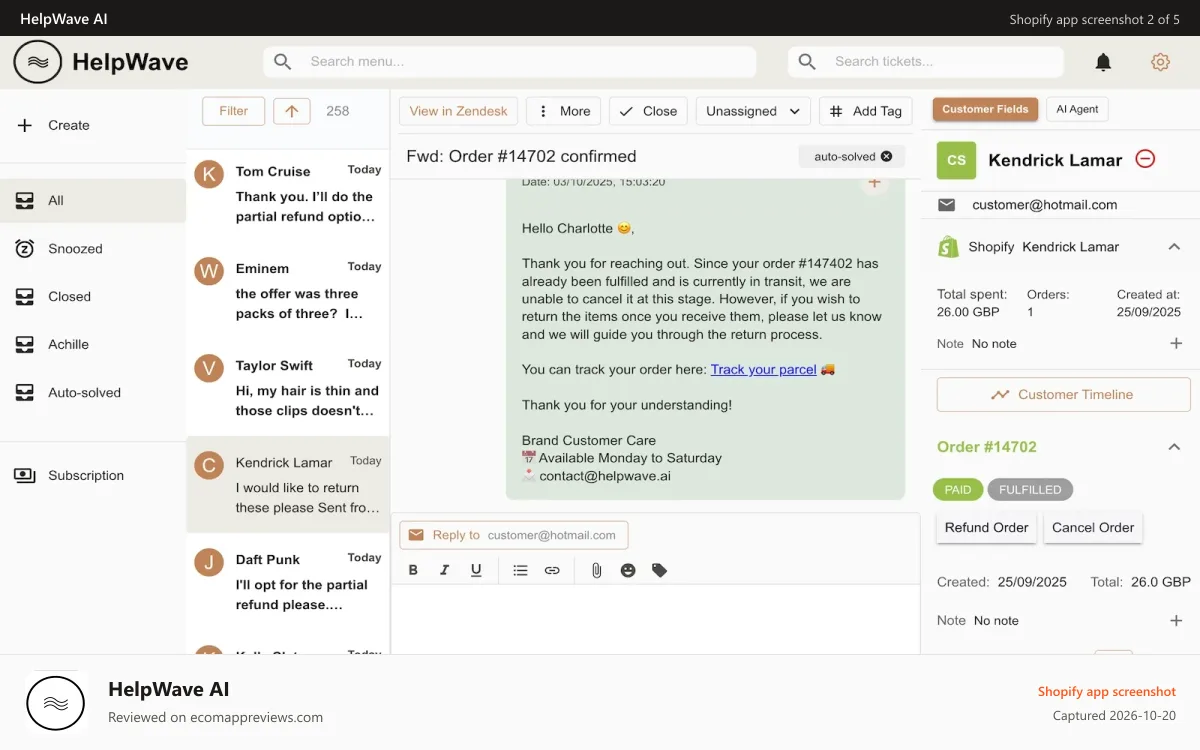Click the customer@hotmail.com email address
Image resolution: width=1200 pixels, height=750 pixels.
(1045, 204)
